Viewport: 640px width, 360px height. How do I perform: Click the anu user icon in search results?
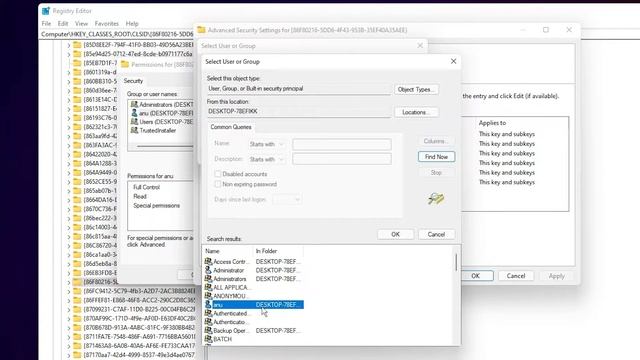pyautogui.click(x=208, y=304)
